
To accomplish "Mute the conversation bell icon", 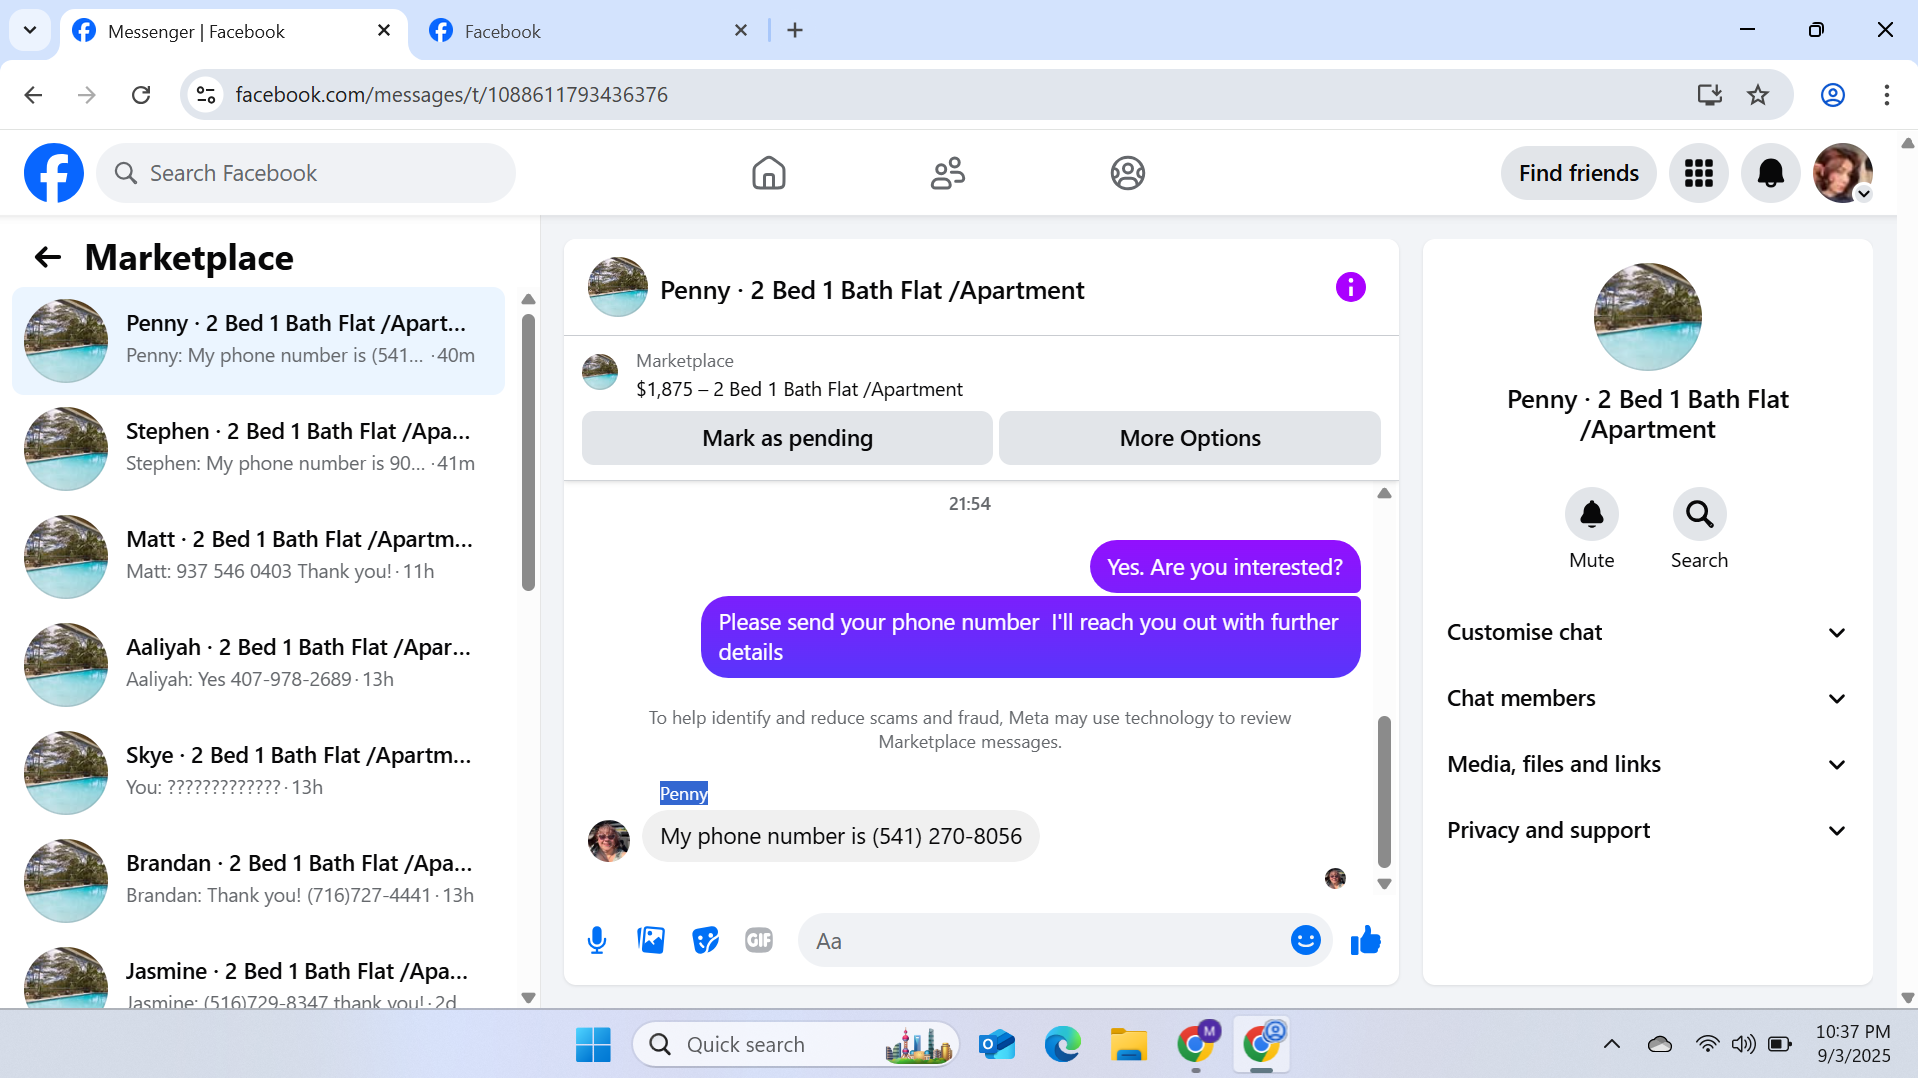I will (x=1591, y=514).
